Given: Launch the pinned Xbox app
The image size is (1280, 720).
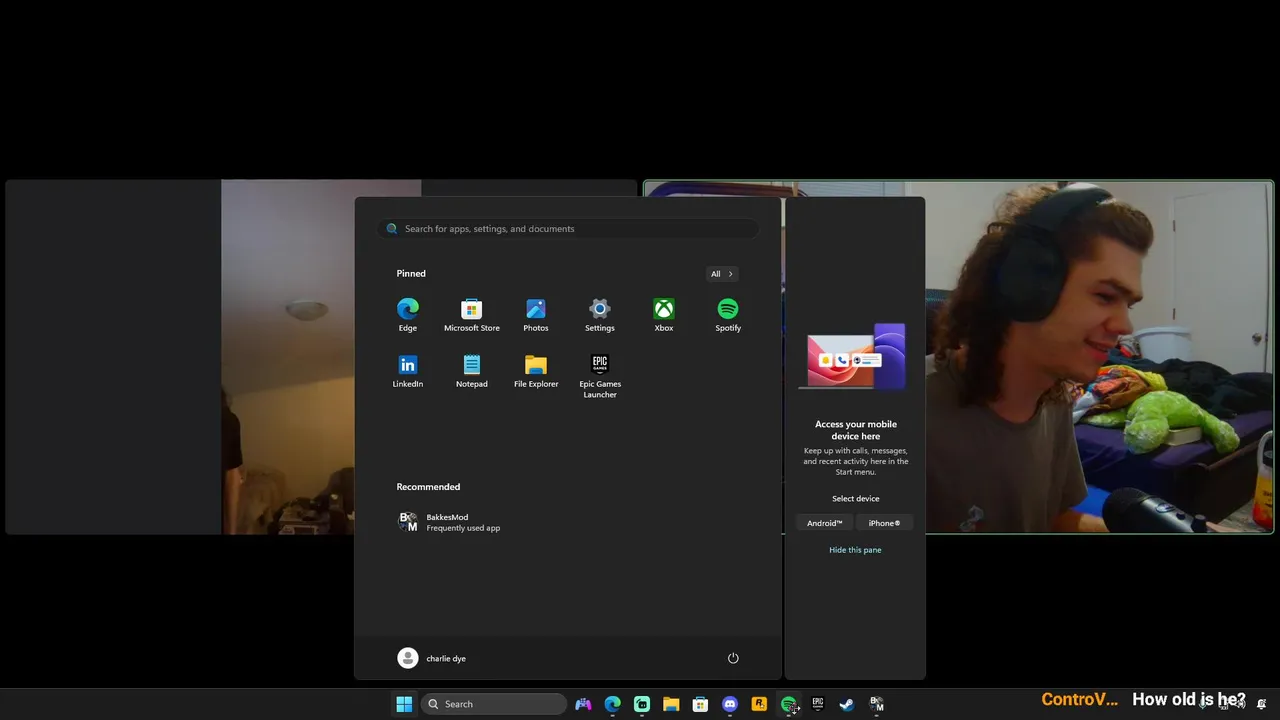Looking at the screenshot, I should (x=664, y=315).
